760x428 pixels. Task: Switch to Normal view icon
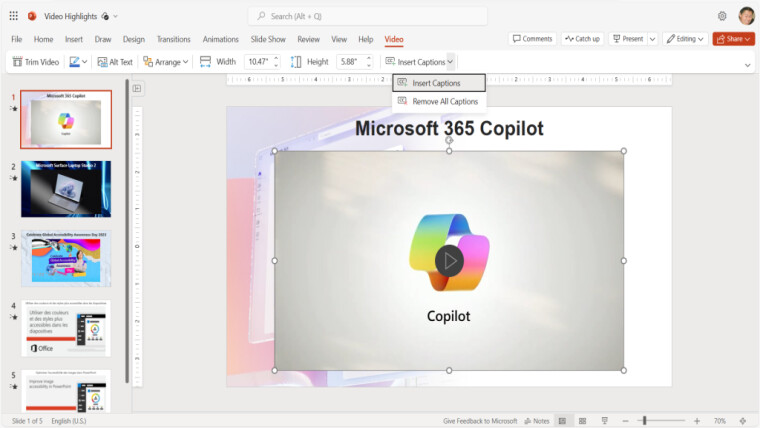click(562, 421)
